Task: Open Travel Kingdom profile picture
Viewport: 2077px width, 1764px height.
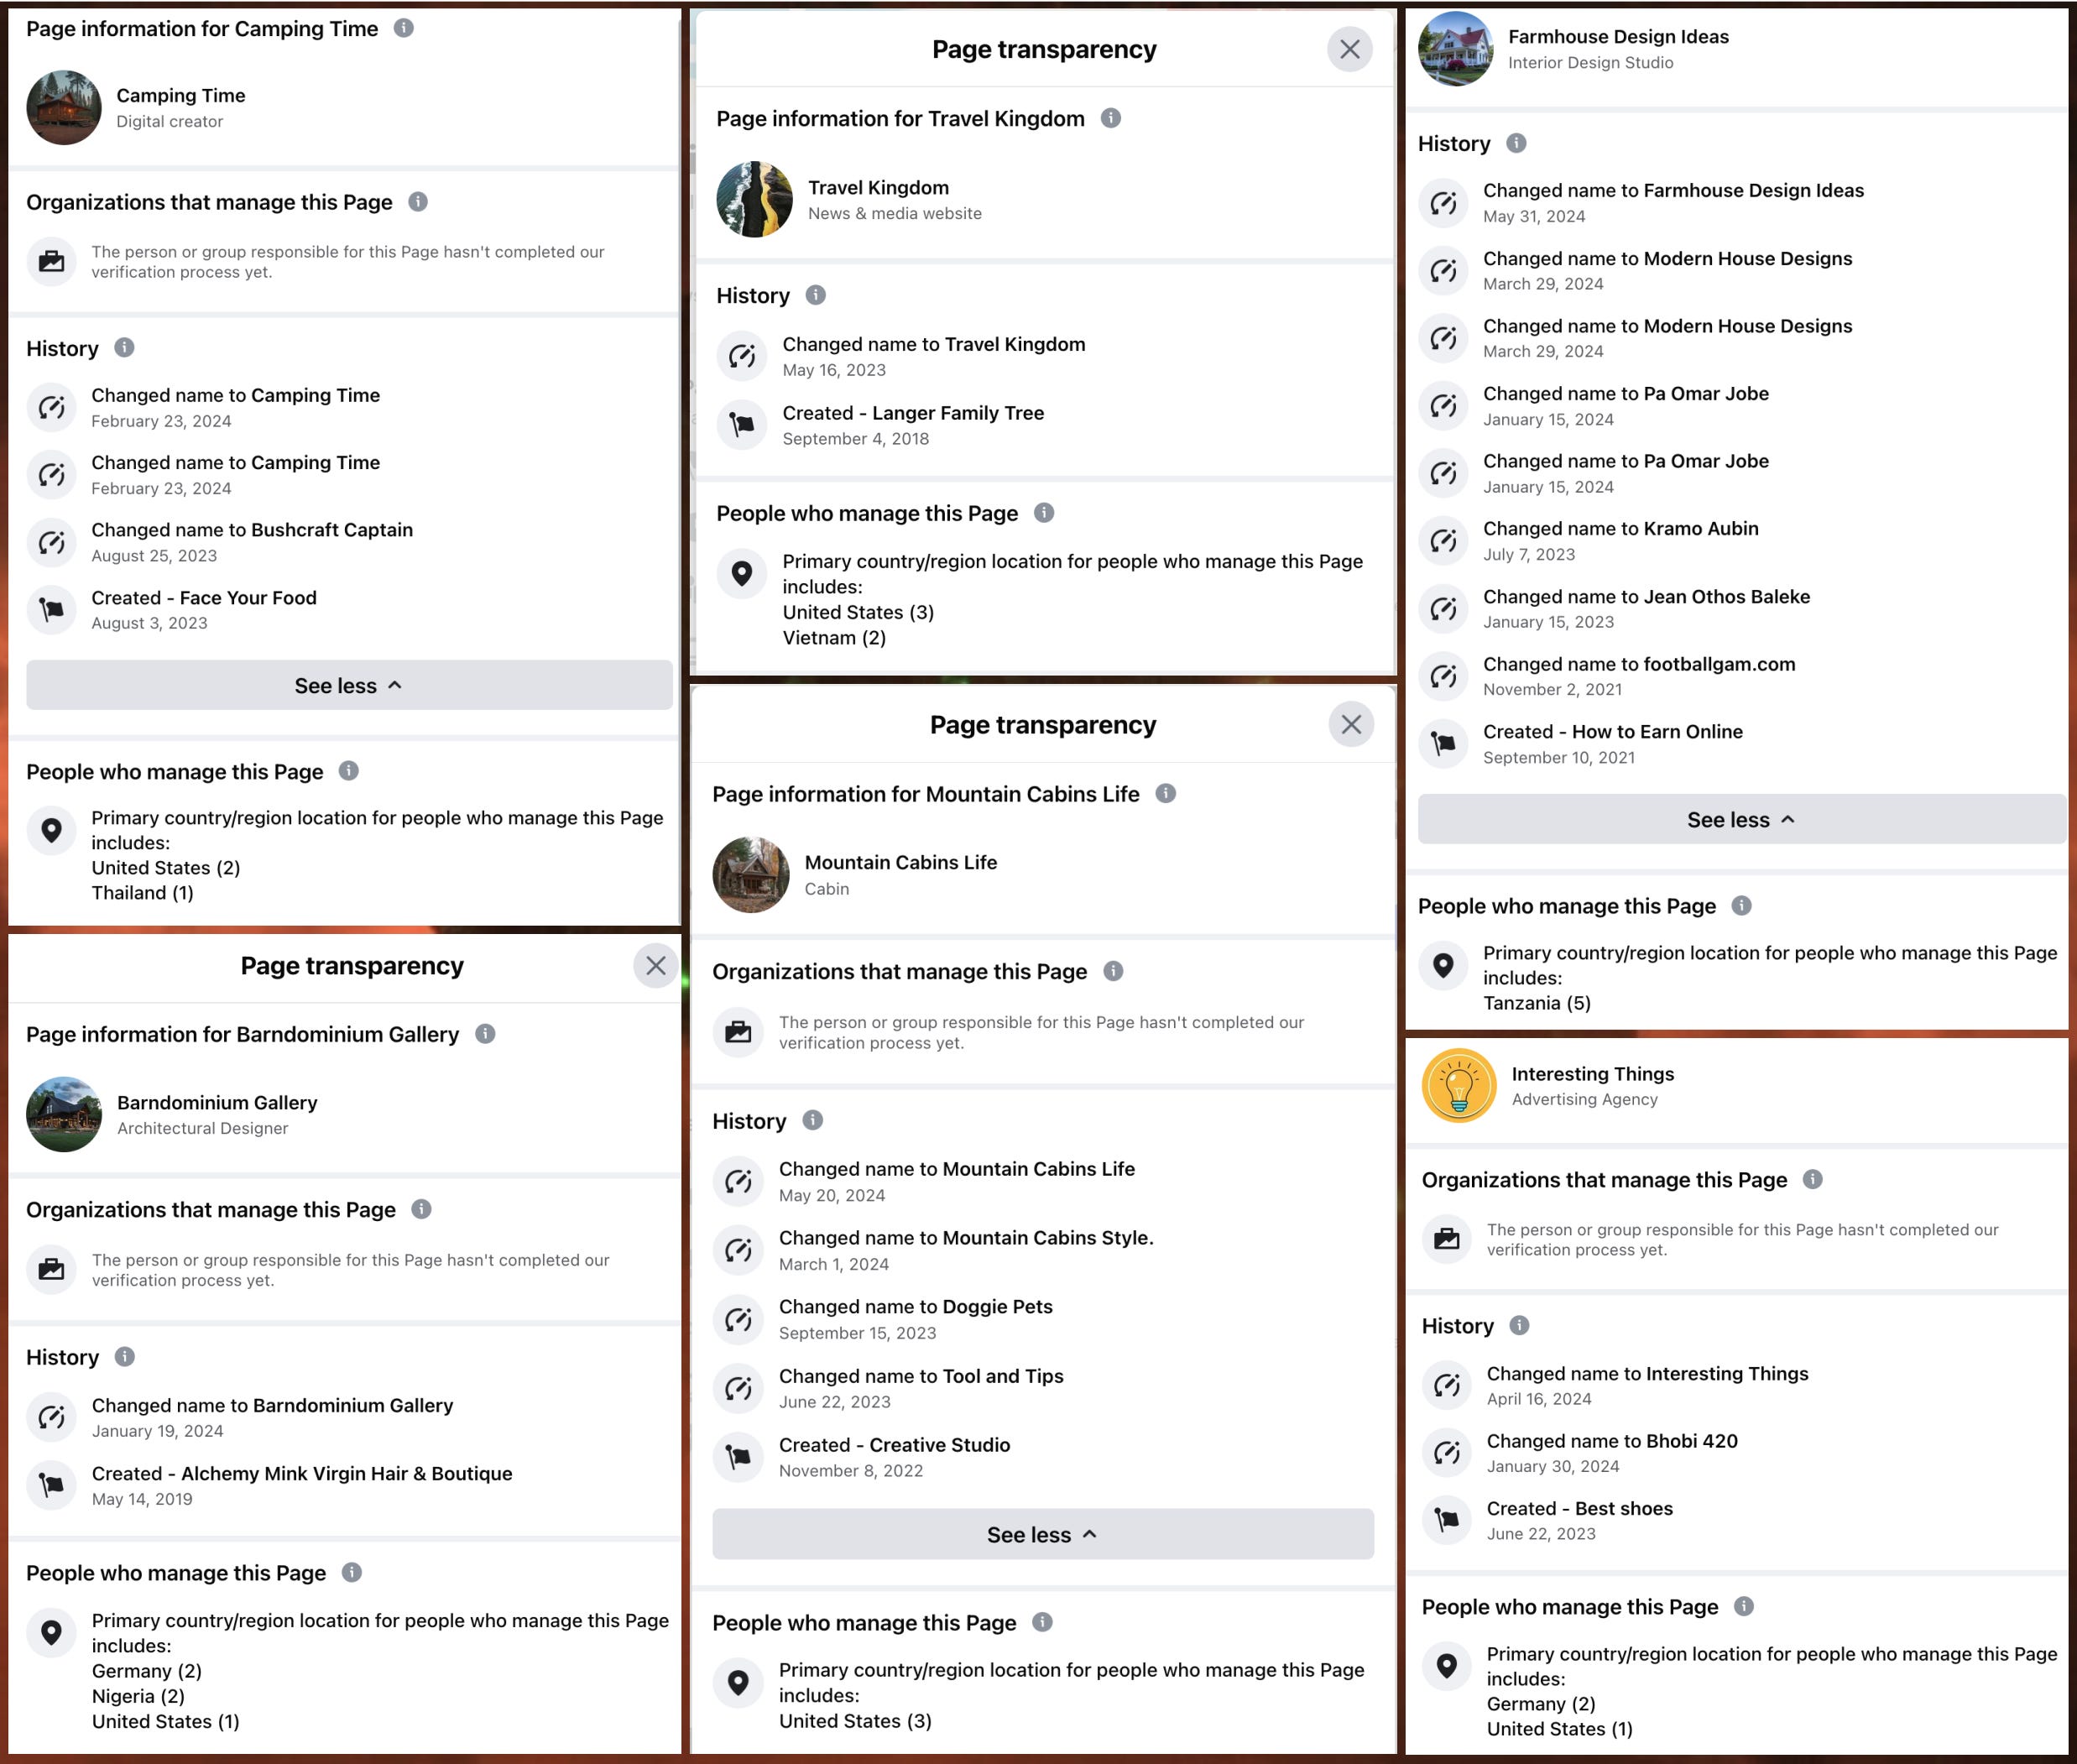Action: [x=755, y=199]
